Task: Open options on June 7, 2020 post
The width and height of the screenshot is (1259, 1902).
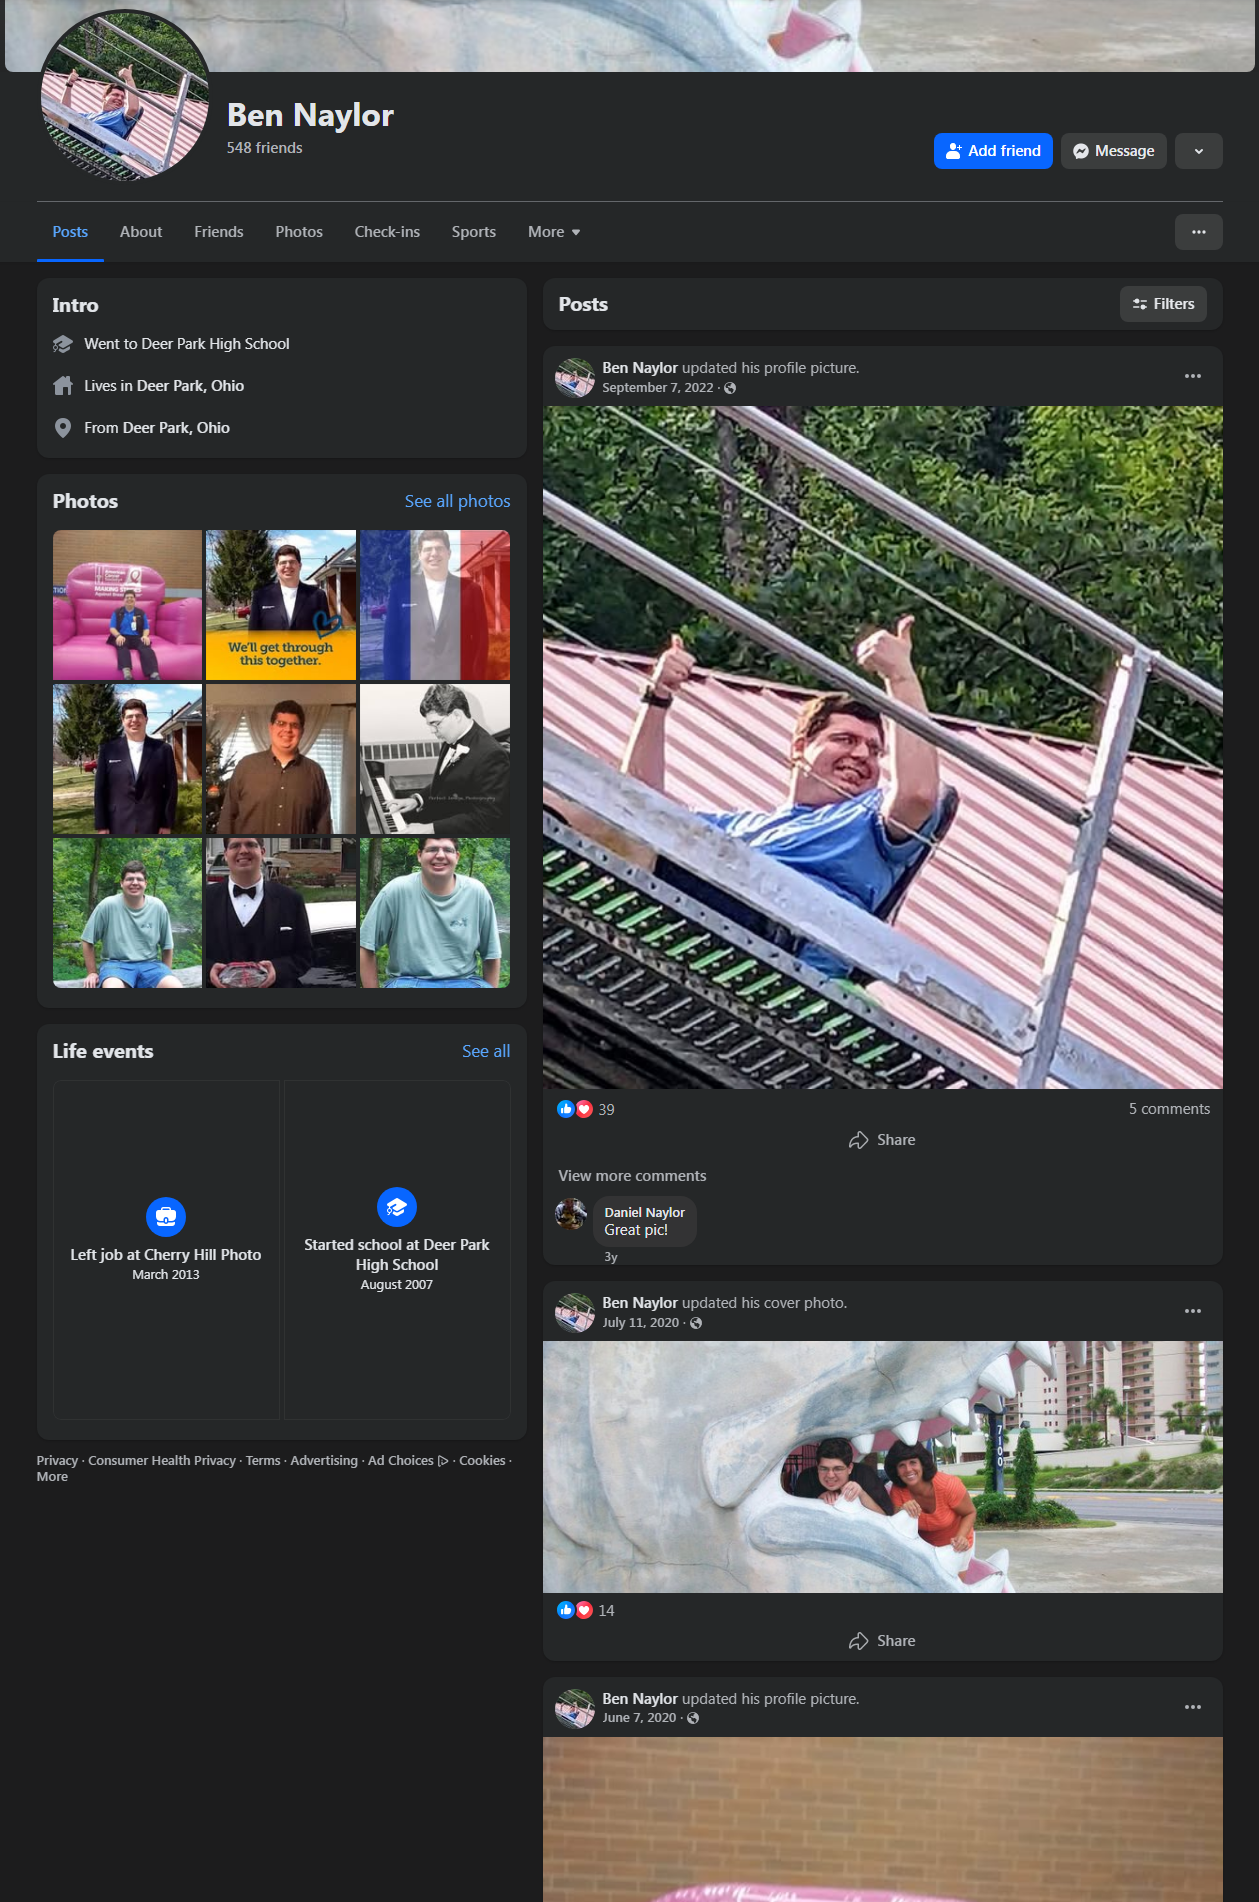Action: point(1192,1708)
